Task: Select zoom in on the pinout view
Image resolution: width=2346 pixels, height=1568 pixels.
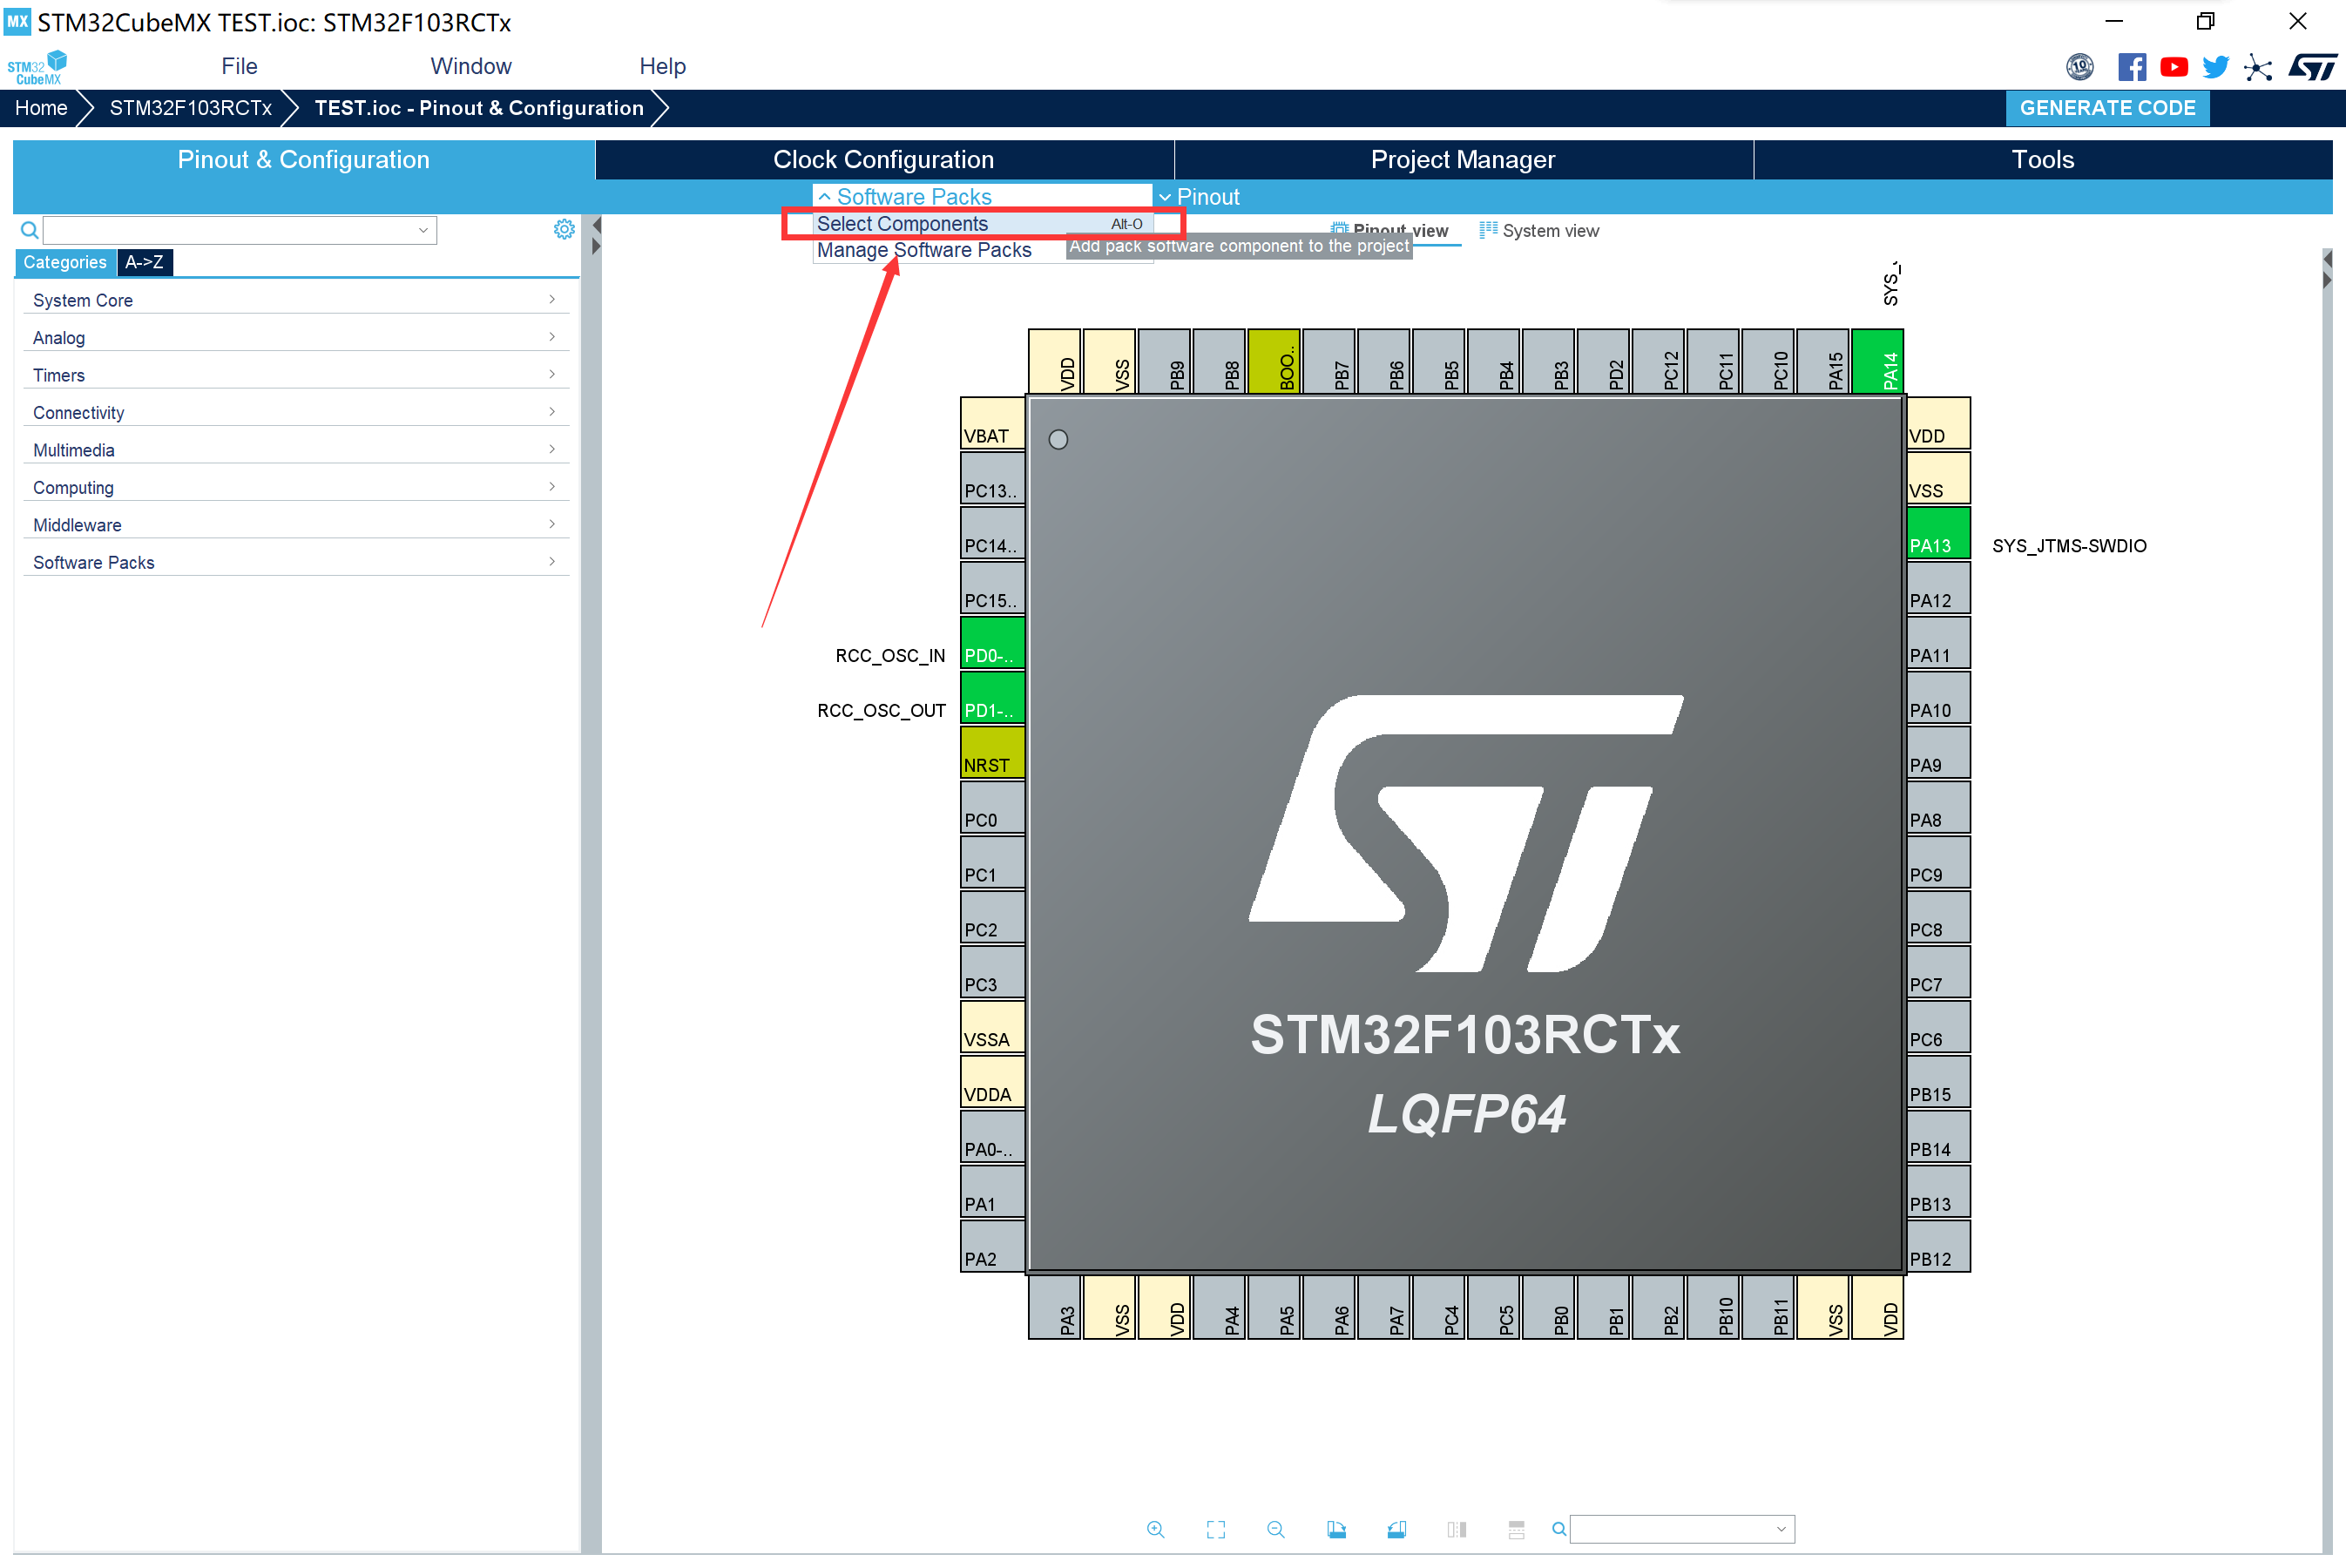Action: tap(1156, 1529)
